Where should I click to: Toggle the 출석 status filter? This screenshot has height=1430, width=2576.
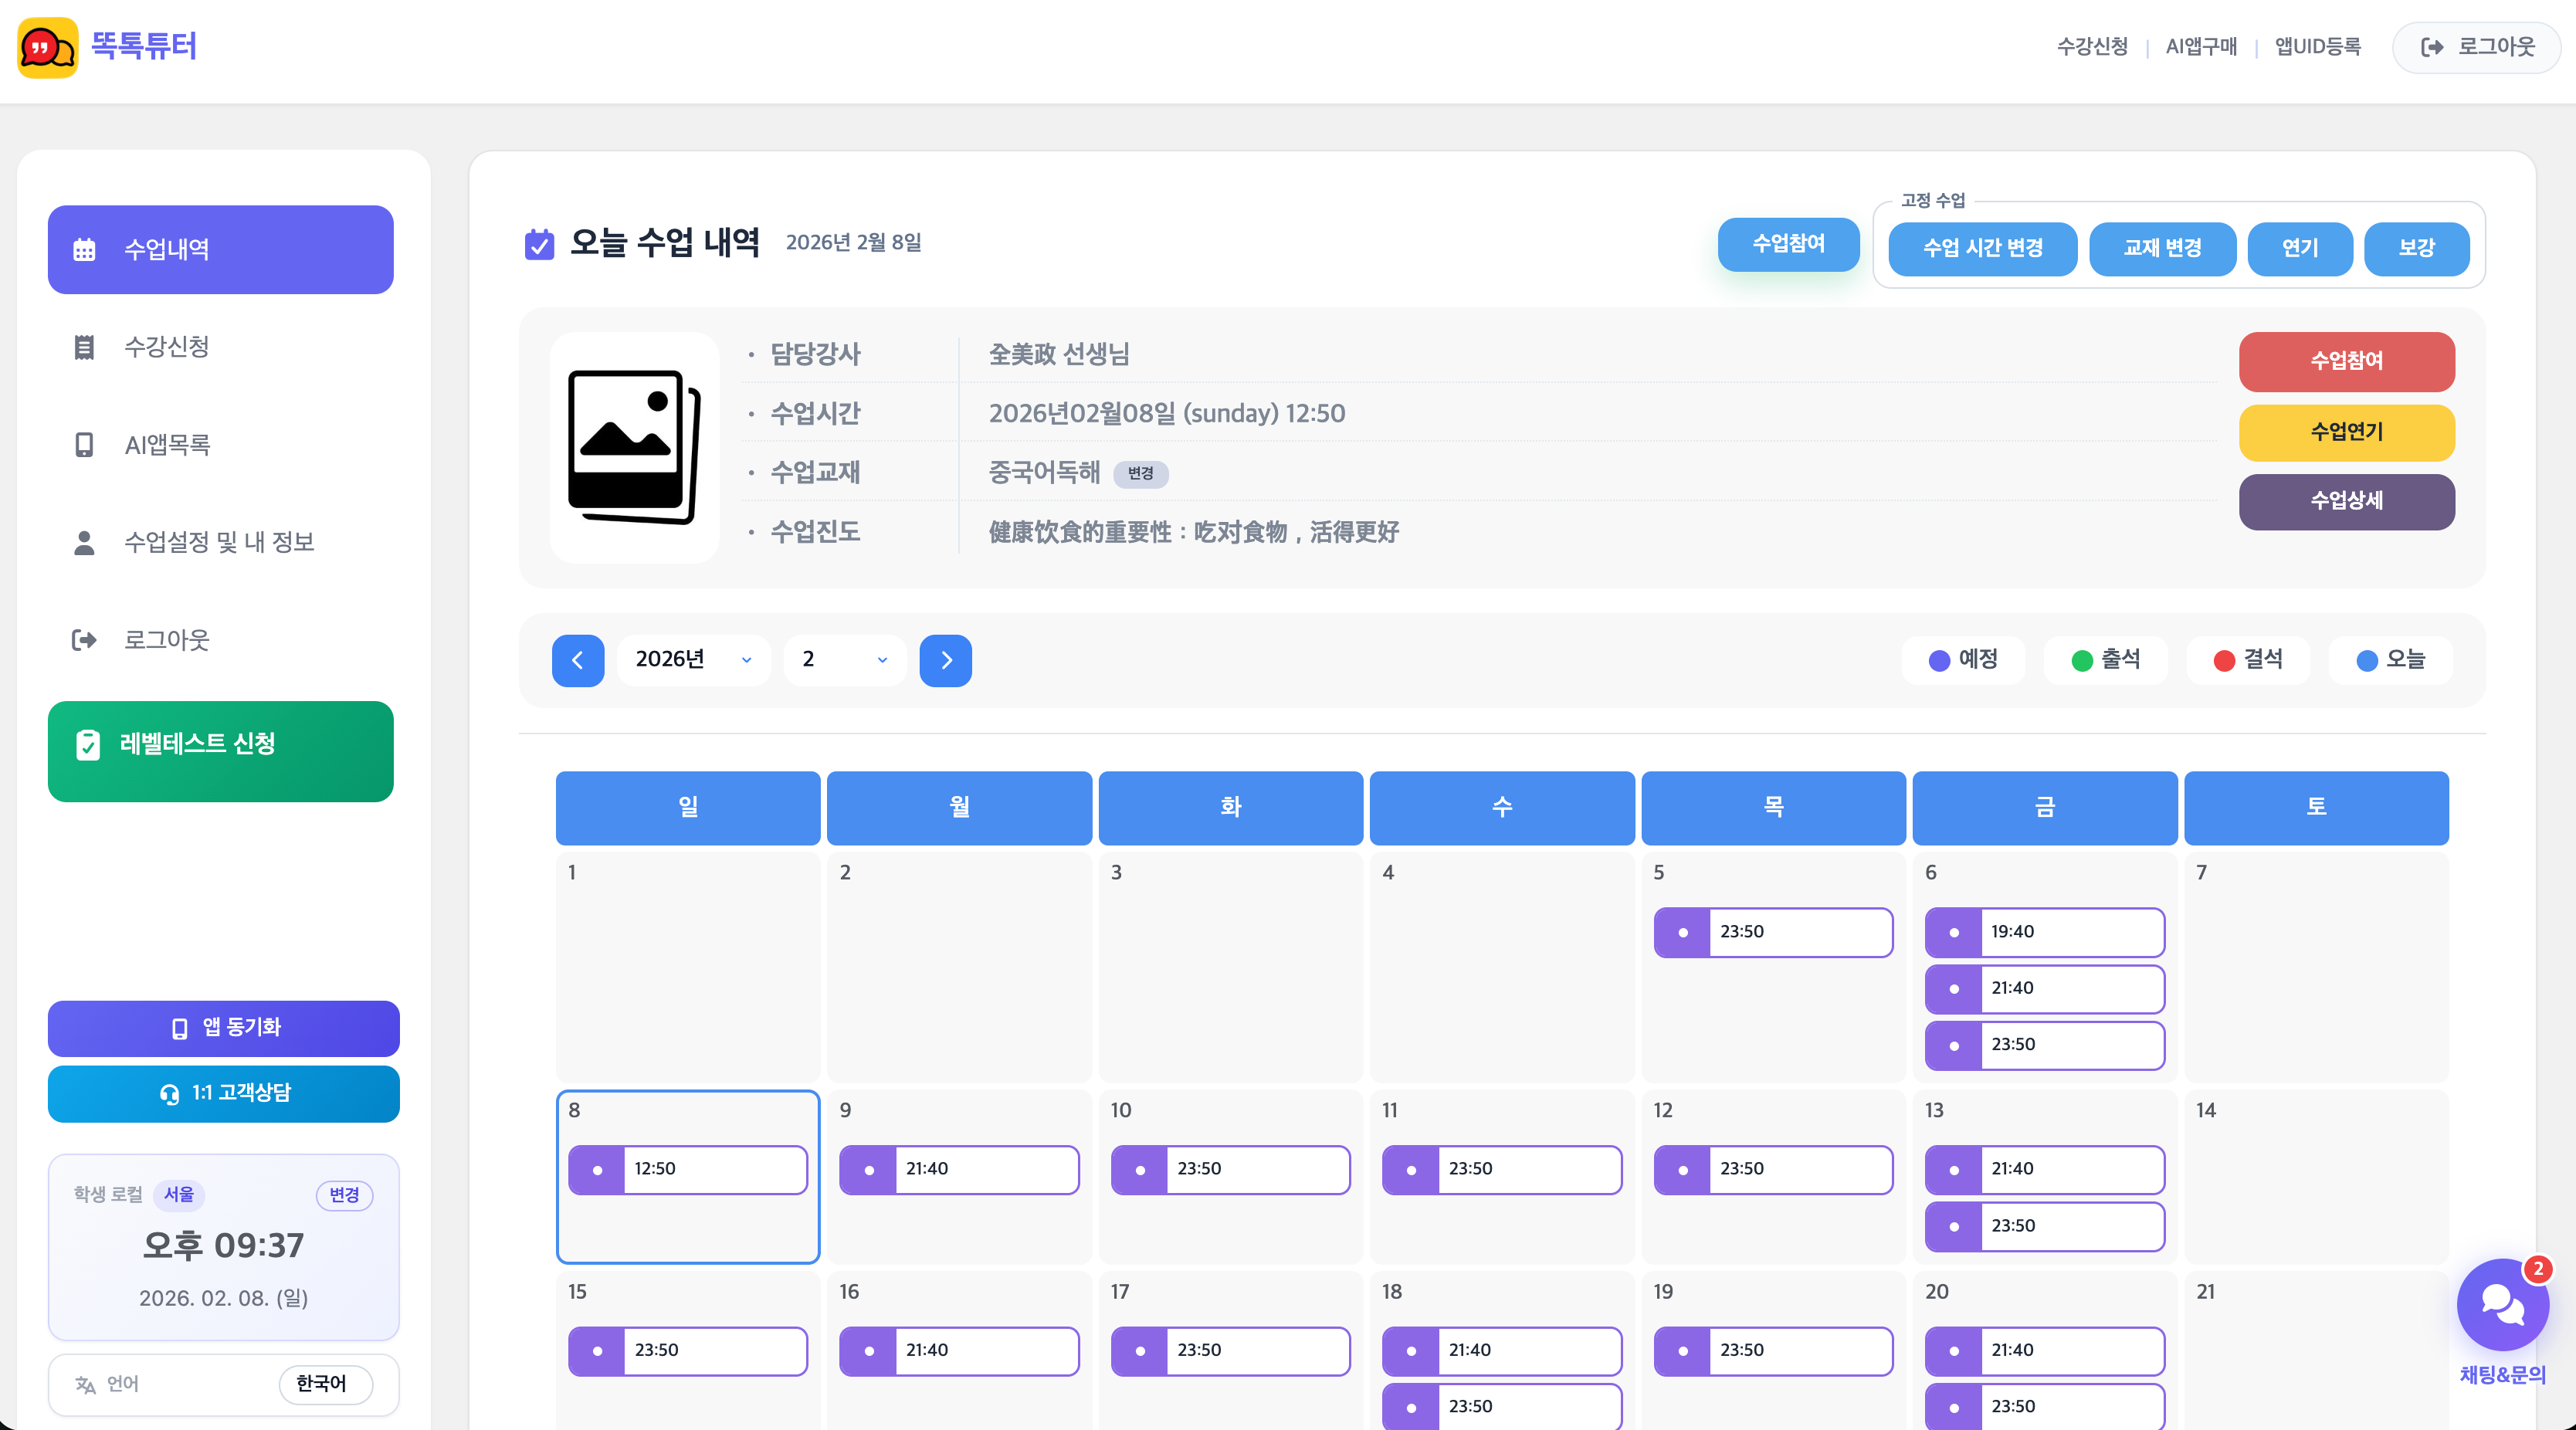click(2105, 660)
